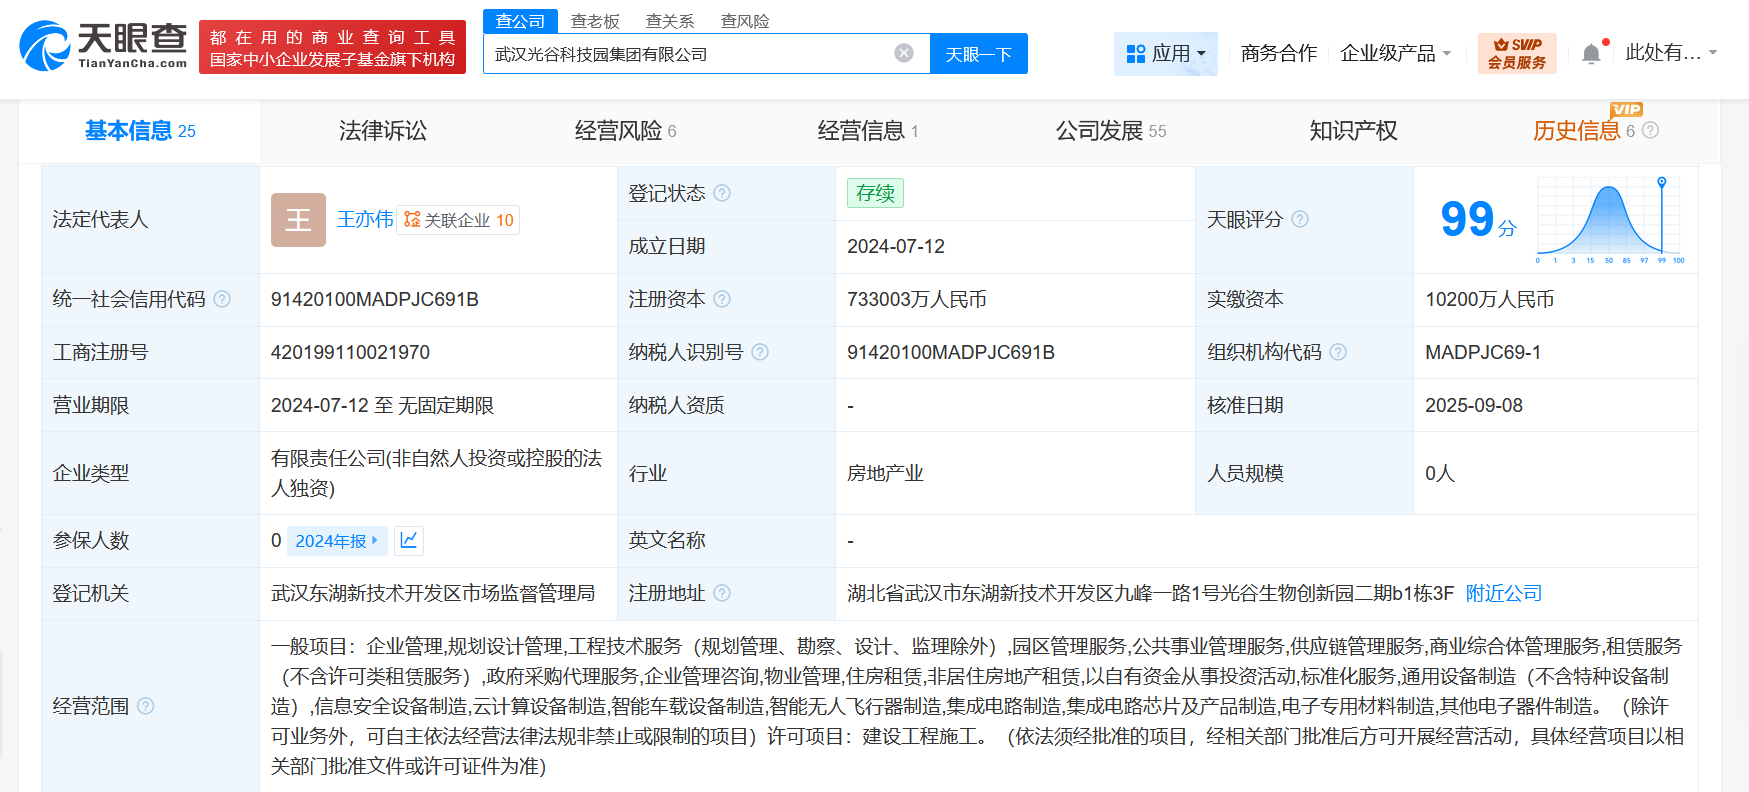Clear the search box text

point(903,53)
